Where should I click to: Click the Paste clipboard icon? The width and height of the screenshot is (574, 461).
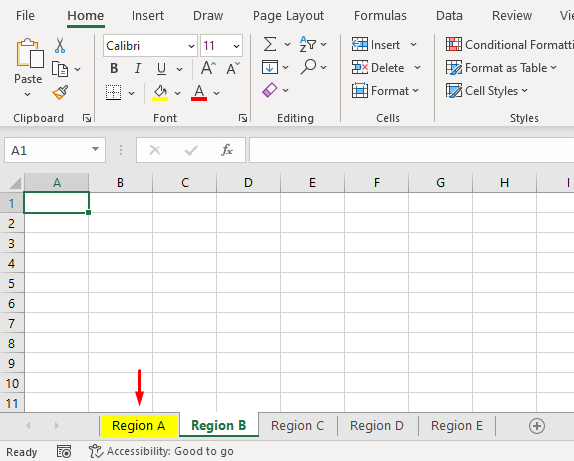(x=30, y=53)
